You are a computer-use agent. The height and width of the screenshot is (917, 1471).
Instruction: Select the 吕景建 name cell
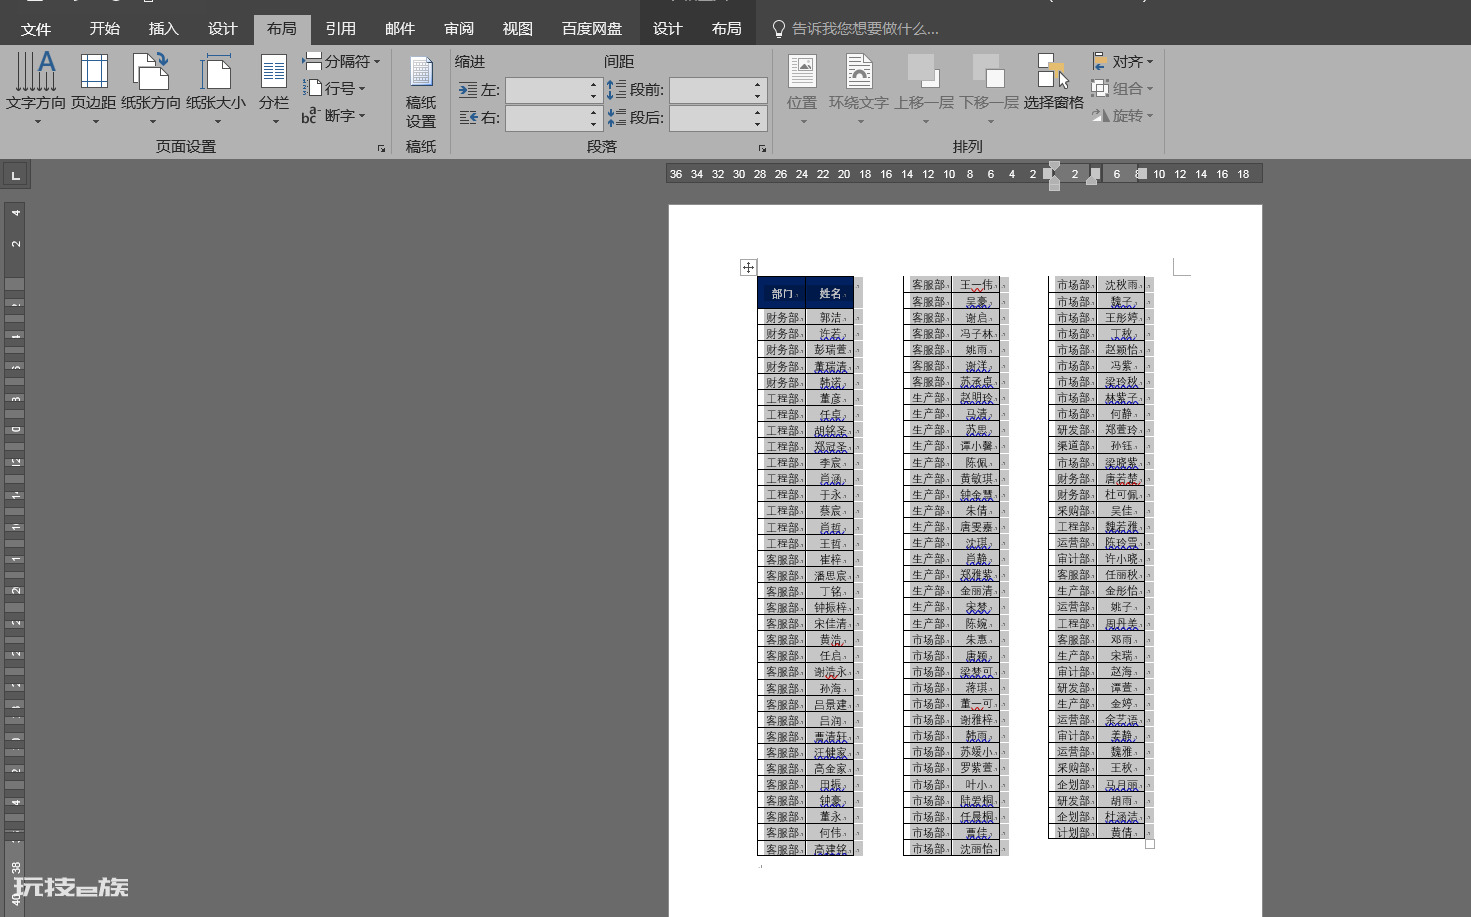830,705
